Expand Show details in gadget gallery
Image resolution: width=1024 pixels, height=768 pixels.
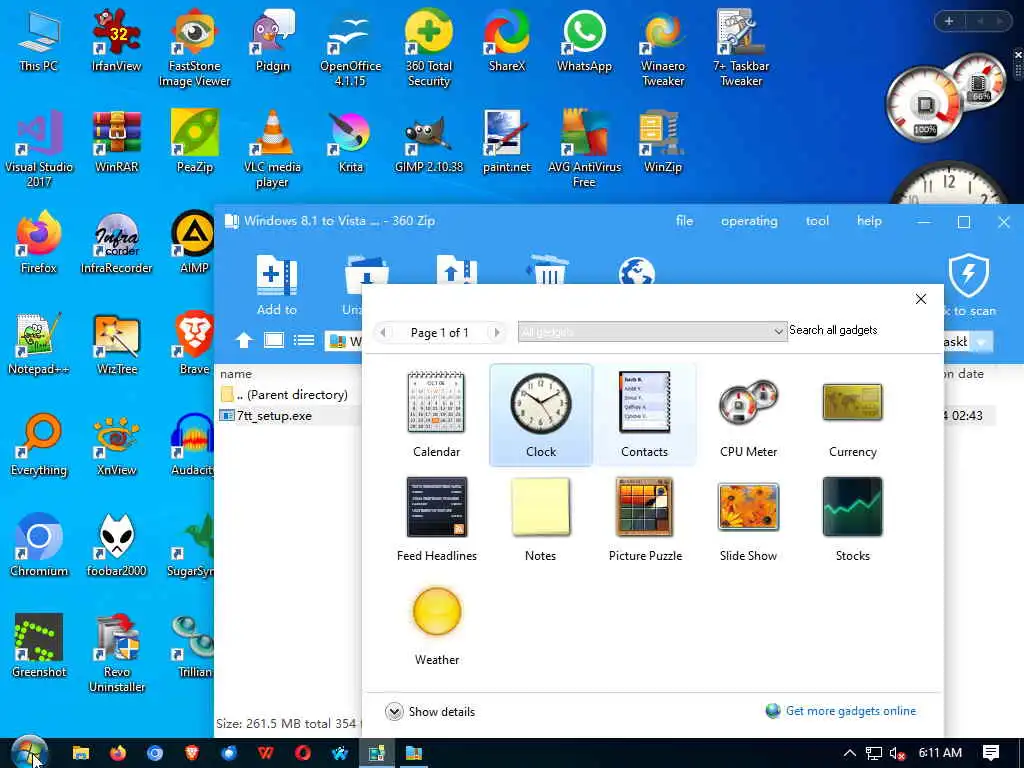430,711
